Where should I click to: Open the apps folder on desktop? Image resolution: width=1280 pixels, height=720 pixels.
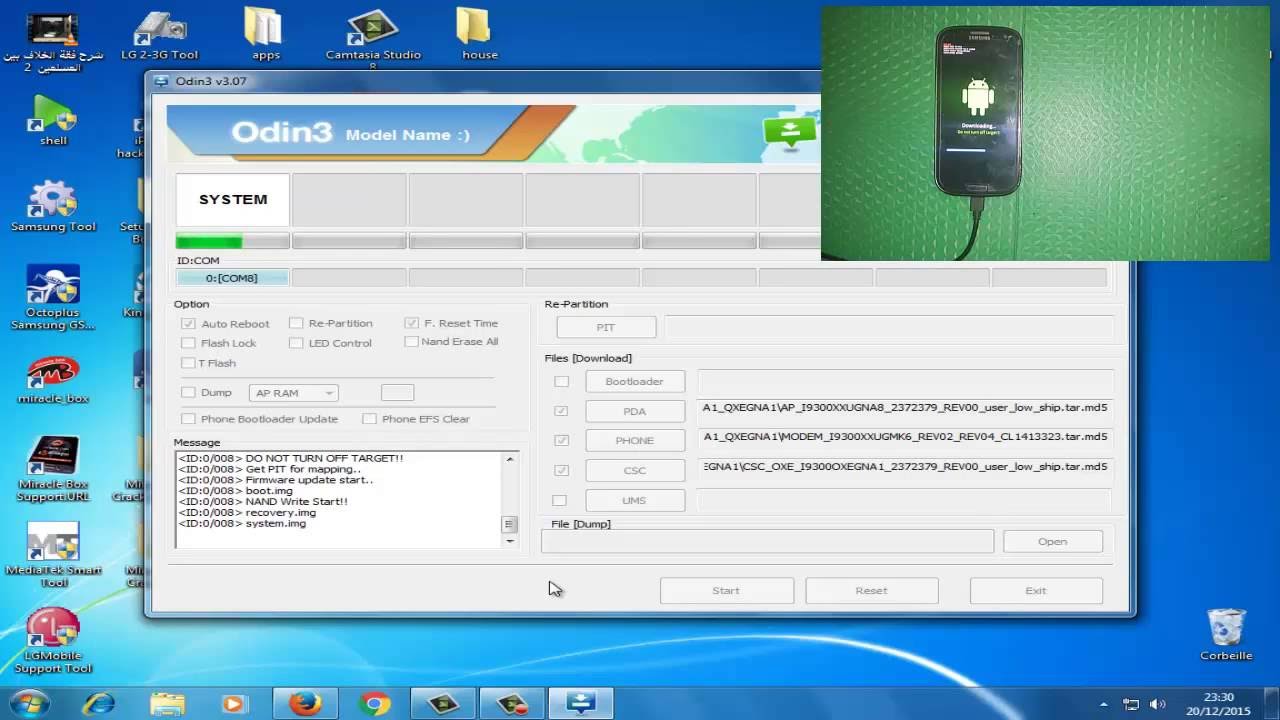click(x=265, y=36)
